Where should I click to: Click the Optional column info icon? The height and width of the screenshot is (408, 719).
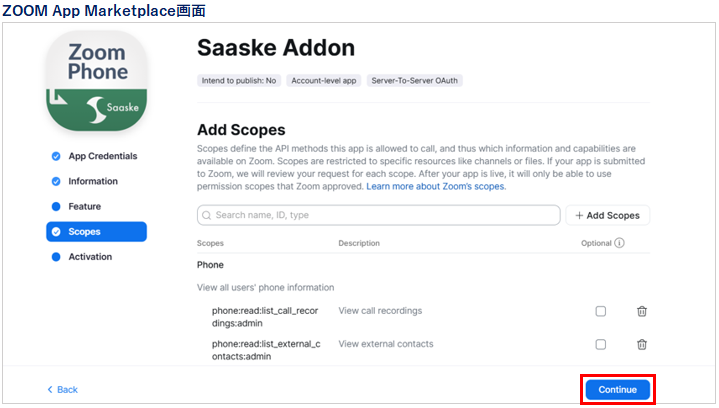(x=619, y=243)
